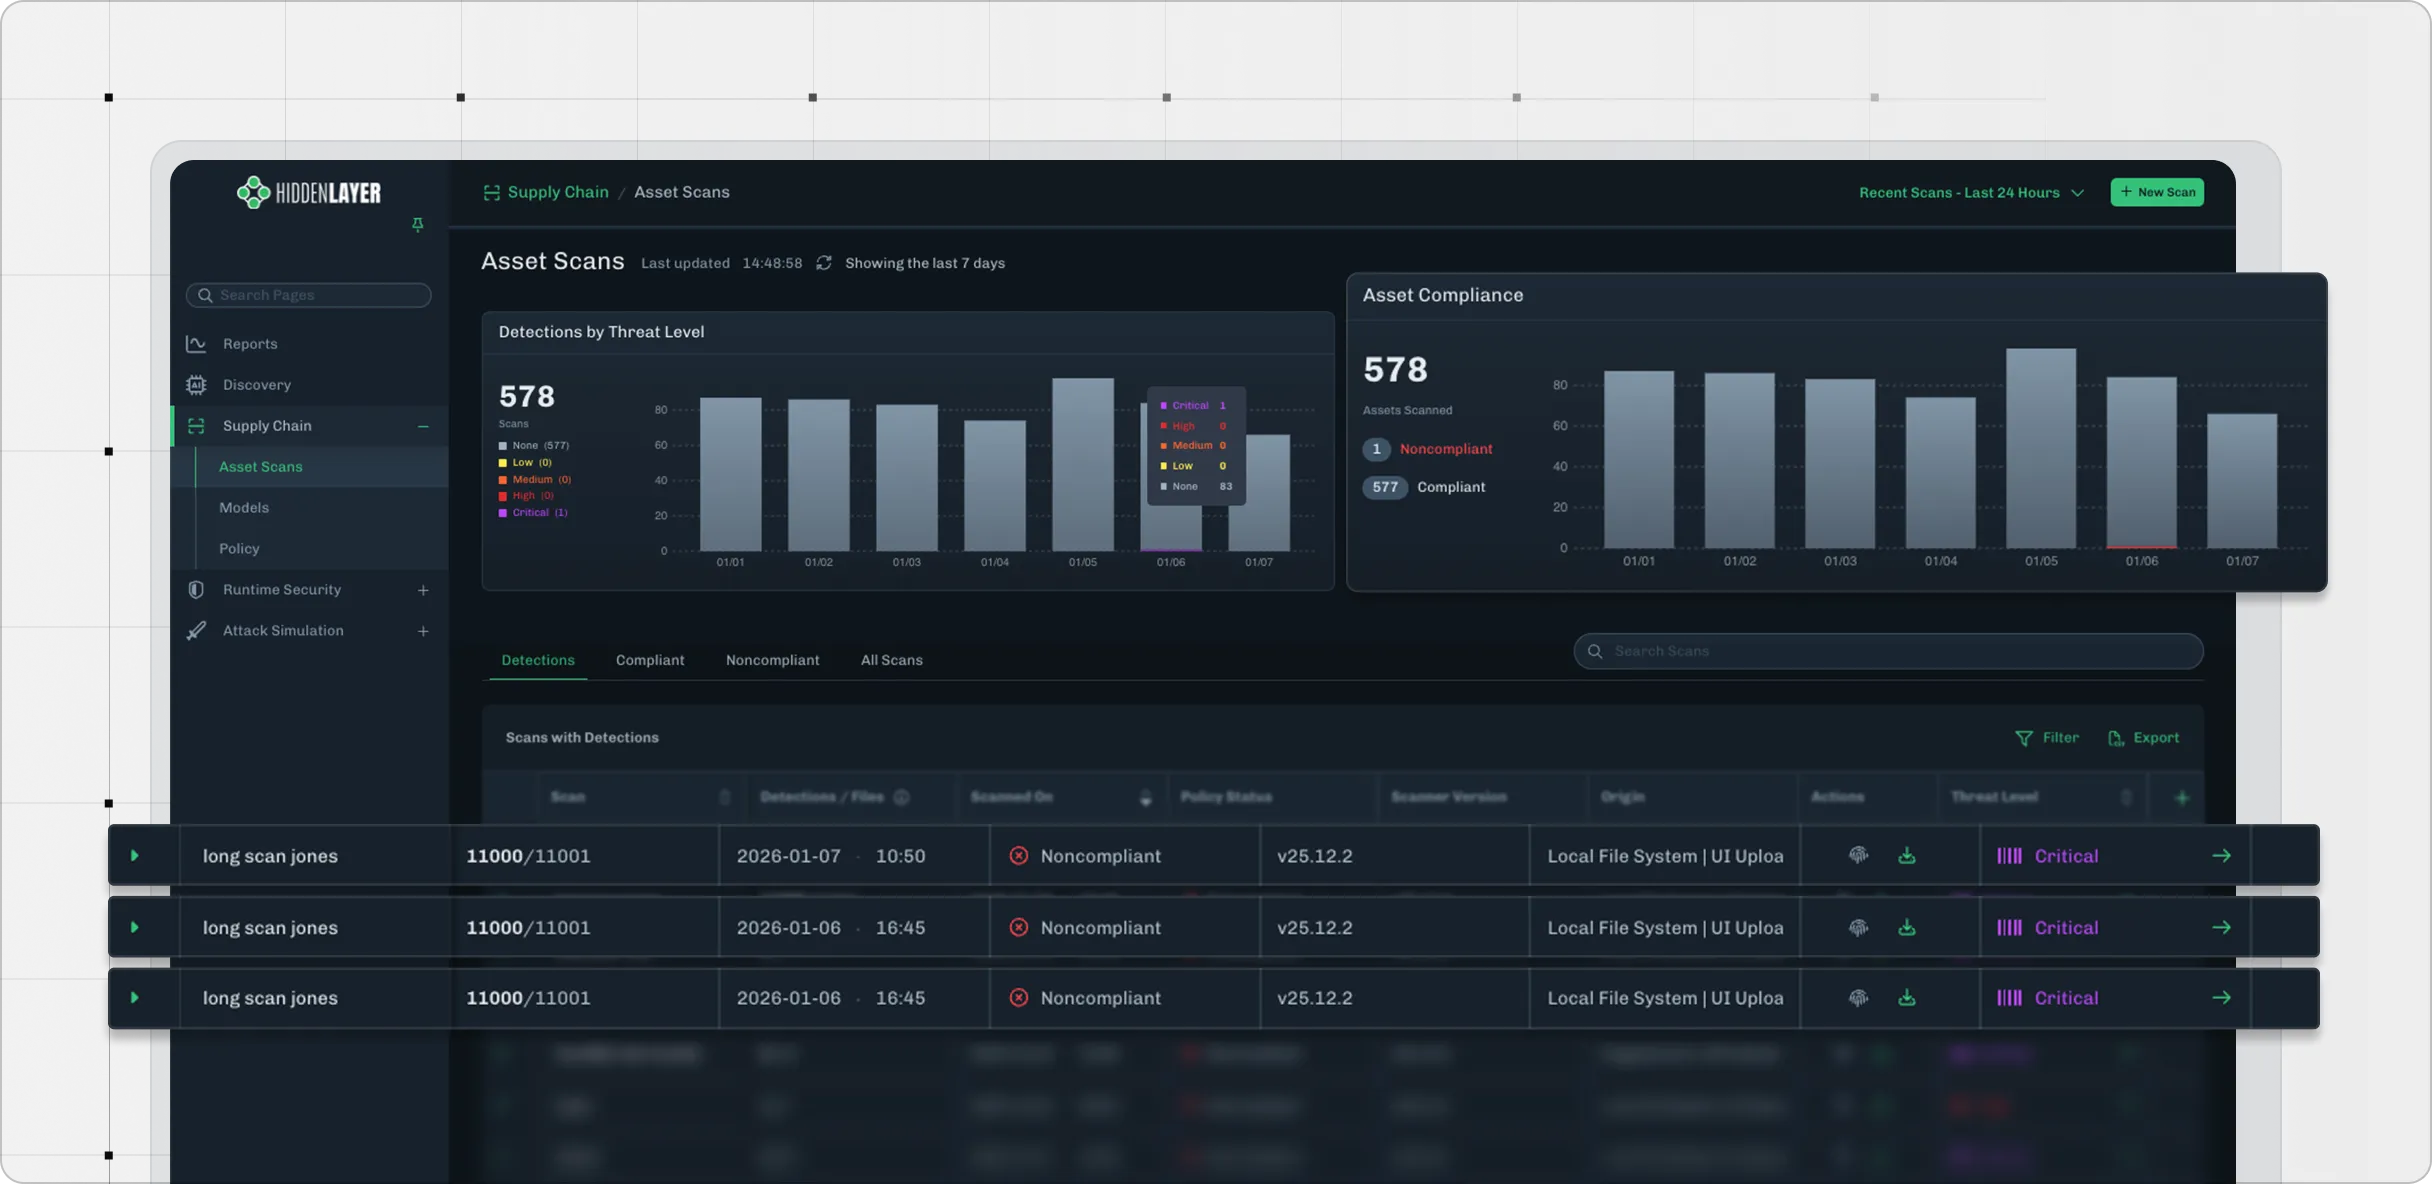Click the pin sidebar icon under the logo
This screenshot has width=2432, height=1184.
(x=417, y=225)
